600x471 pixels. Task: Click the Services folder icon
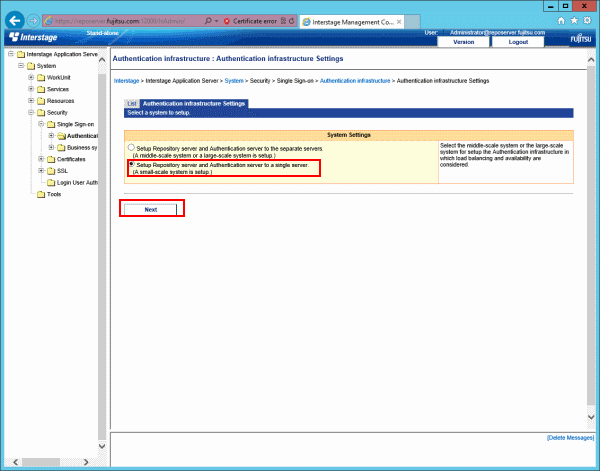click(x=41, y=90)
